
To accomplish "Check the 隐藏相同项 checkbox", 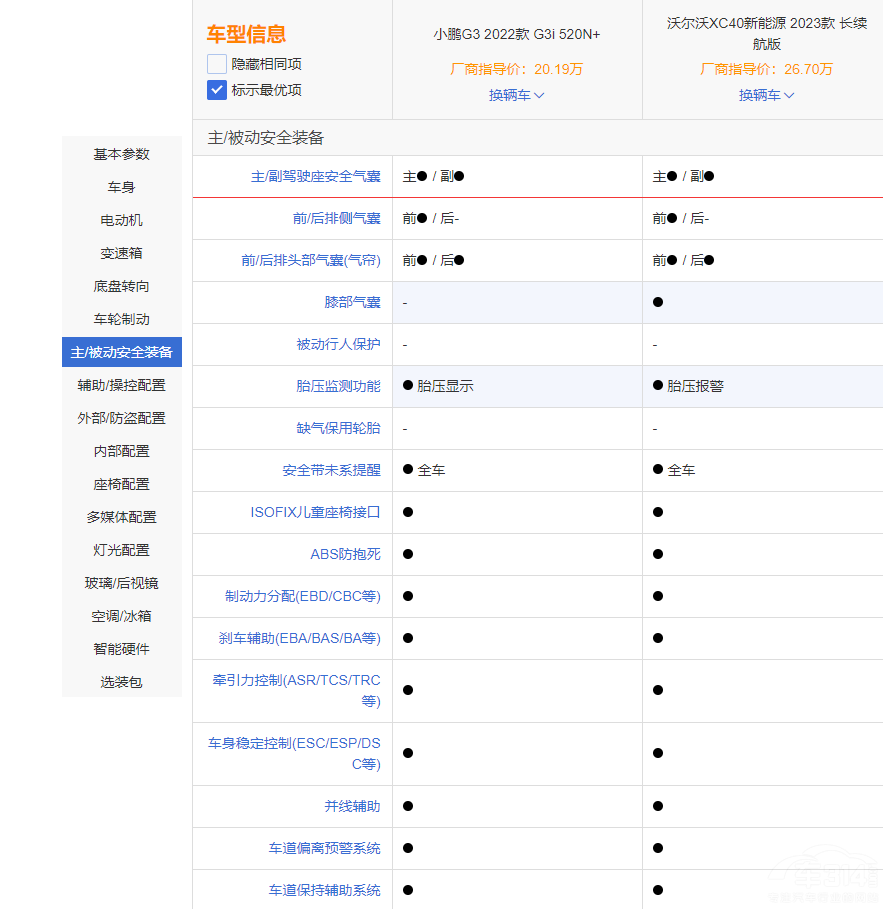I will (x=217, y=64).
